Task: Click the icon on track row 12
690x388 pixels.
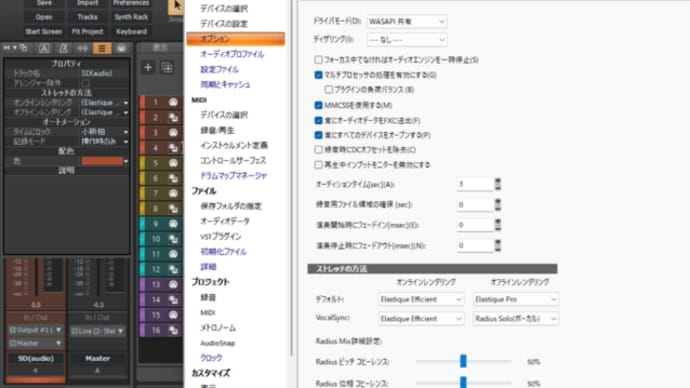Action: (x=173, y=269)
